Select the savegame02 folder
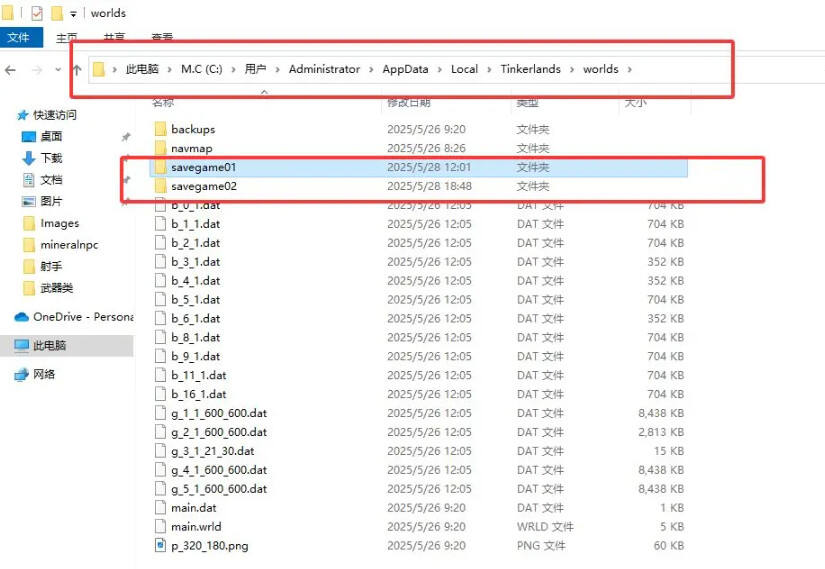 click(203, 186)
